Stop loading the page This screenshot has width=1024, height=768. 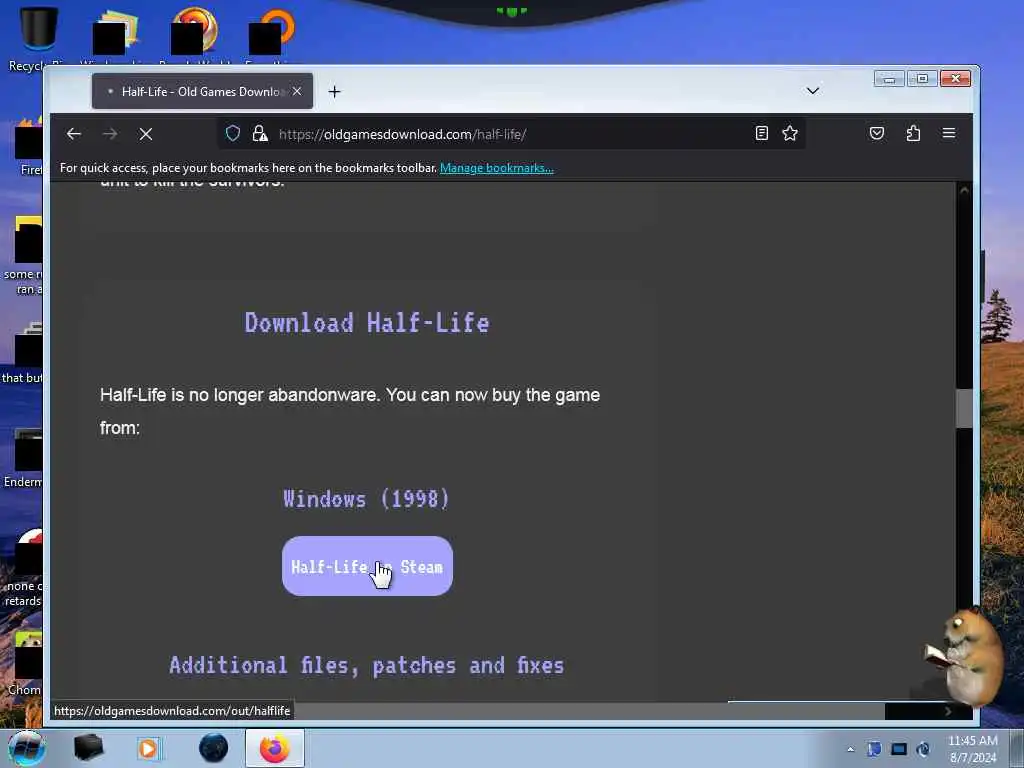pos(146,134)
